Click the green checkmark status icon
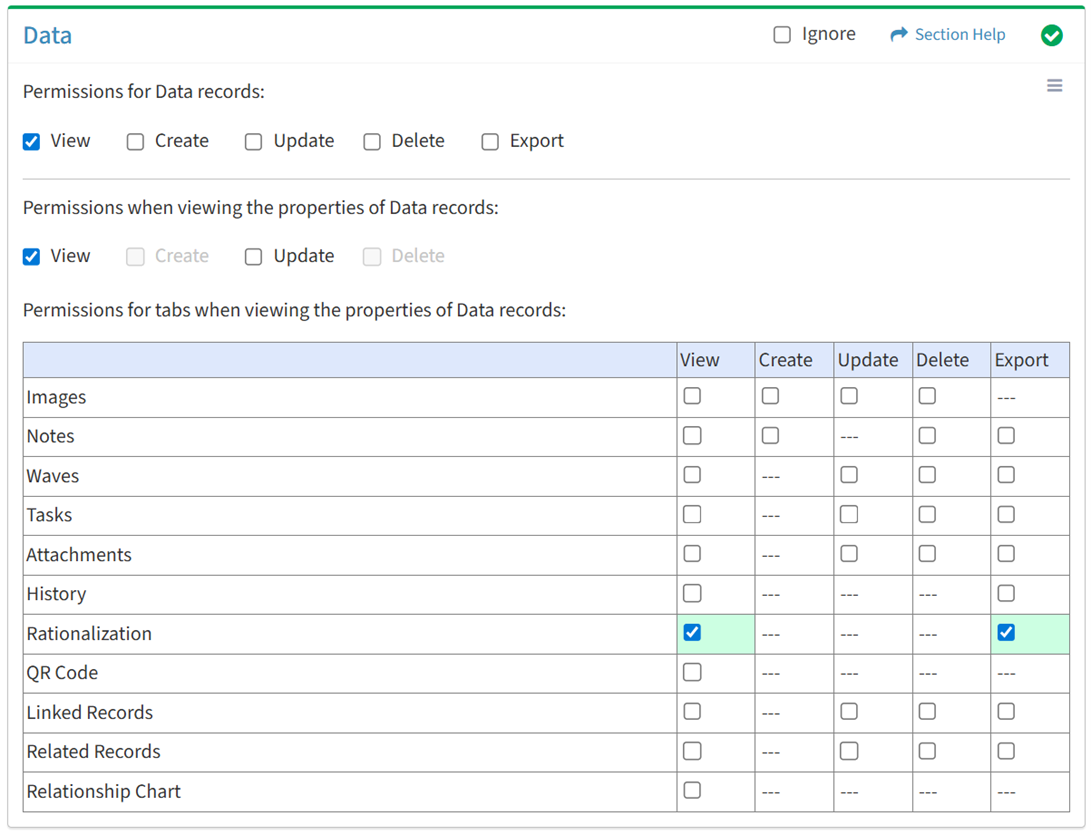 pos(1051,35)
